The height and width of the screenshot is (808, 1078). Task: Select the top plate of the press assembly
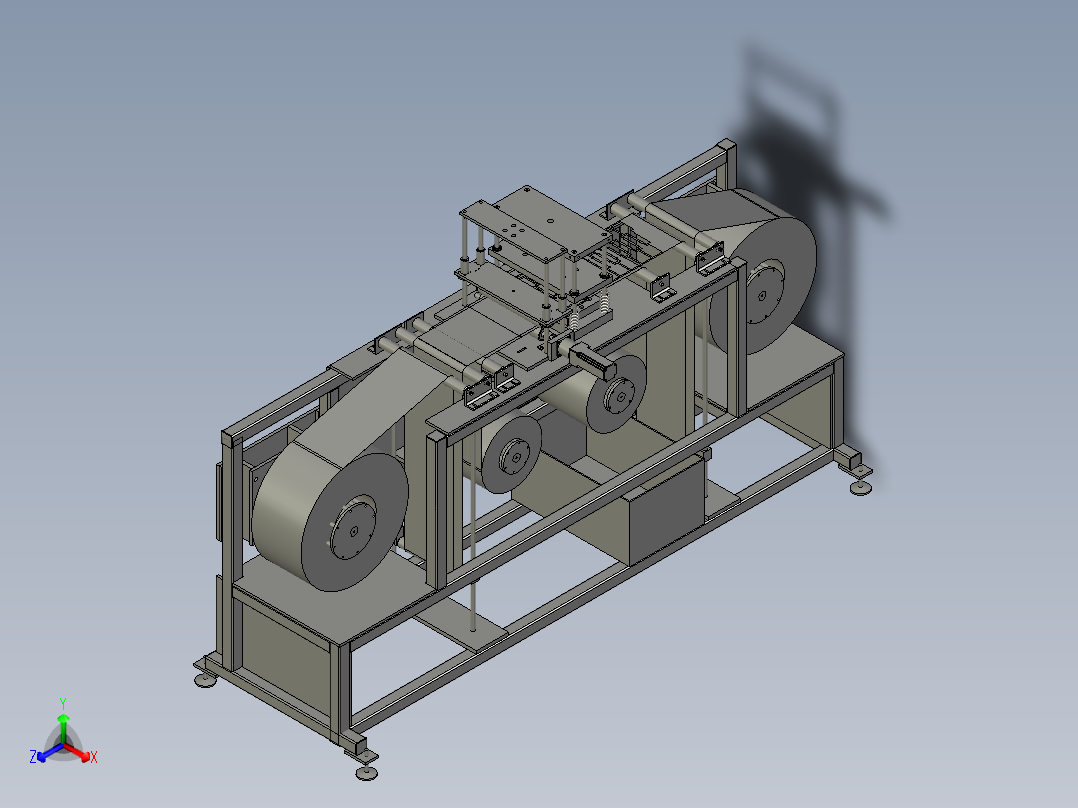pyautogui.click(x=536, y=221)
